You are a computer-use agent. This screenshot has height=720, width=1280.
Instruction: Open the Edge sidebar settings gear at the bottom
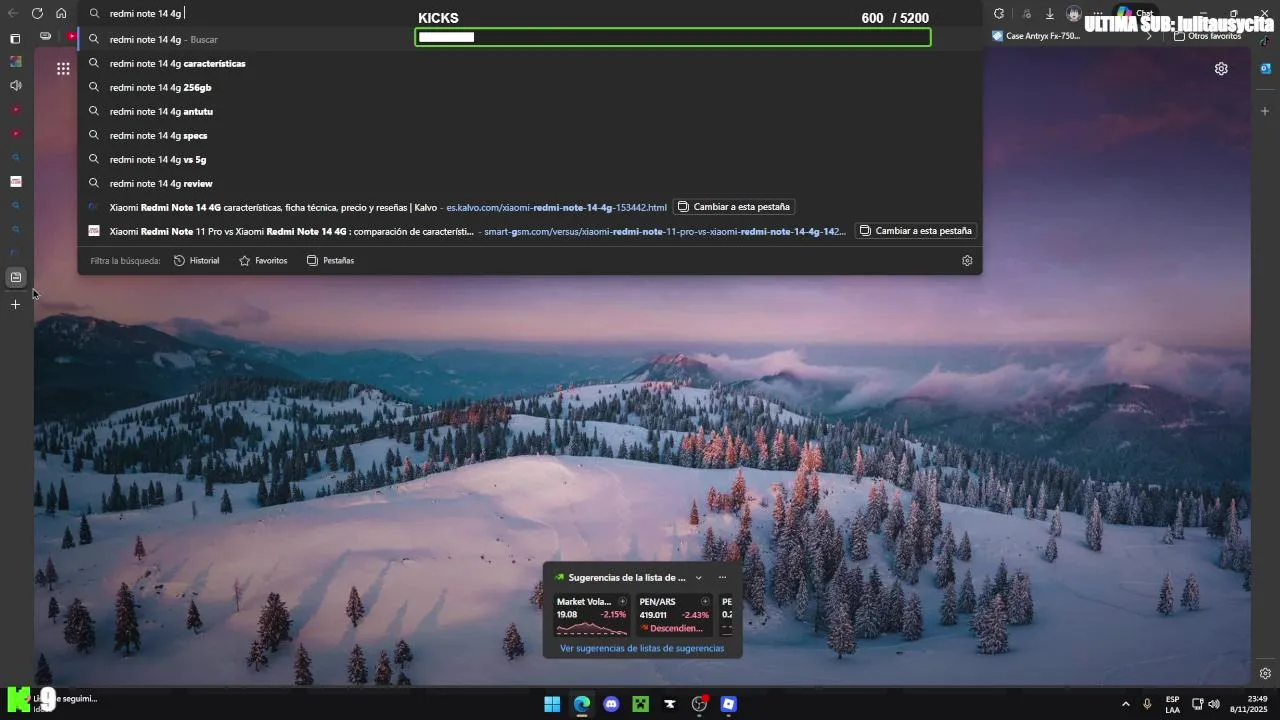(1265, 673)
